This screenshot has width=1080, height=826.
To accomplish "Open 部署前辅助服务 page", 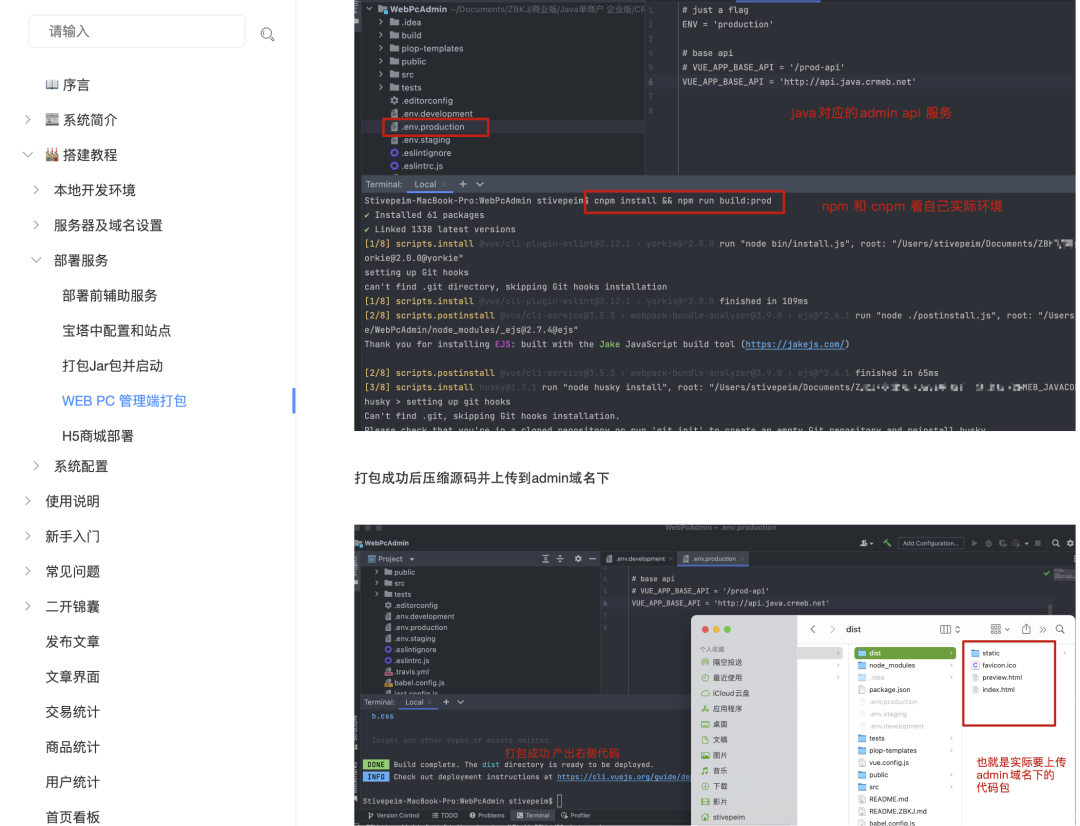I will (110, 296).
